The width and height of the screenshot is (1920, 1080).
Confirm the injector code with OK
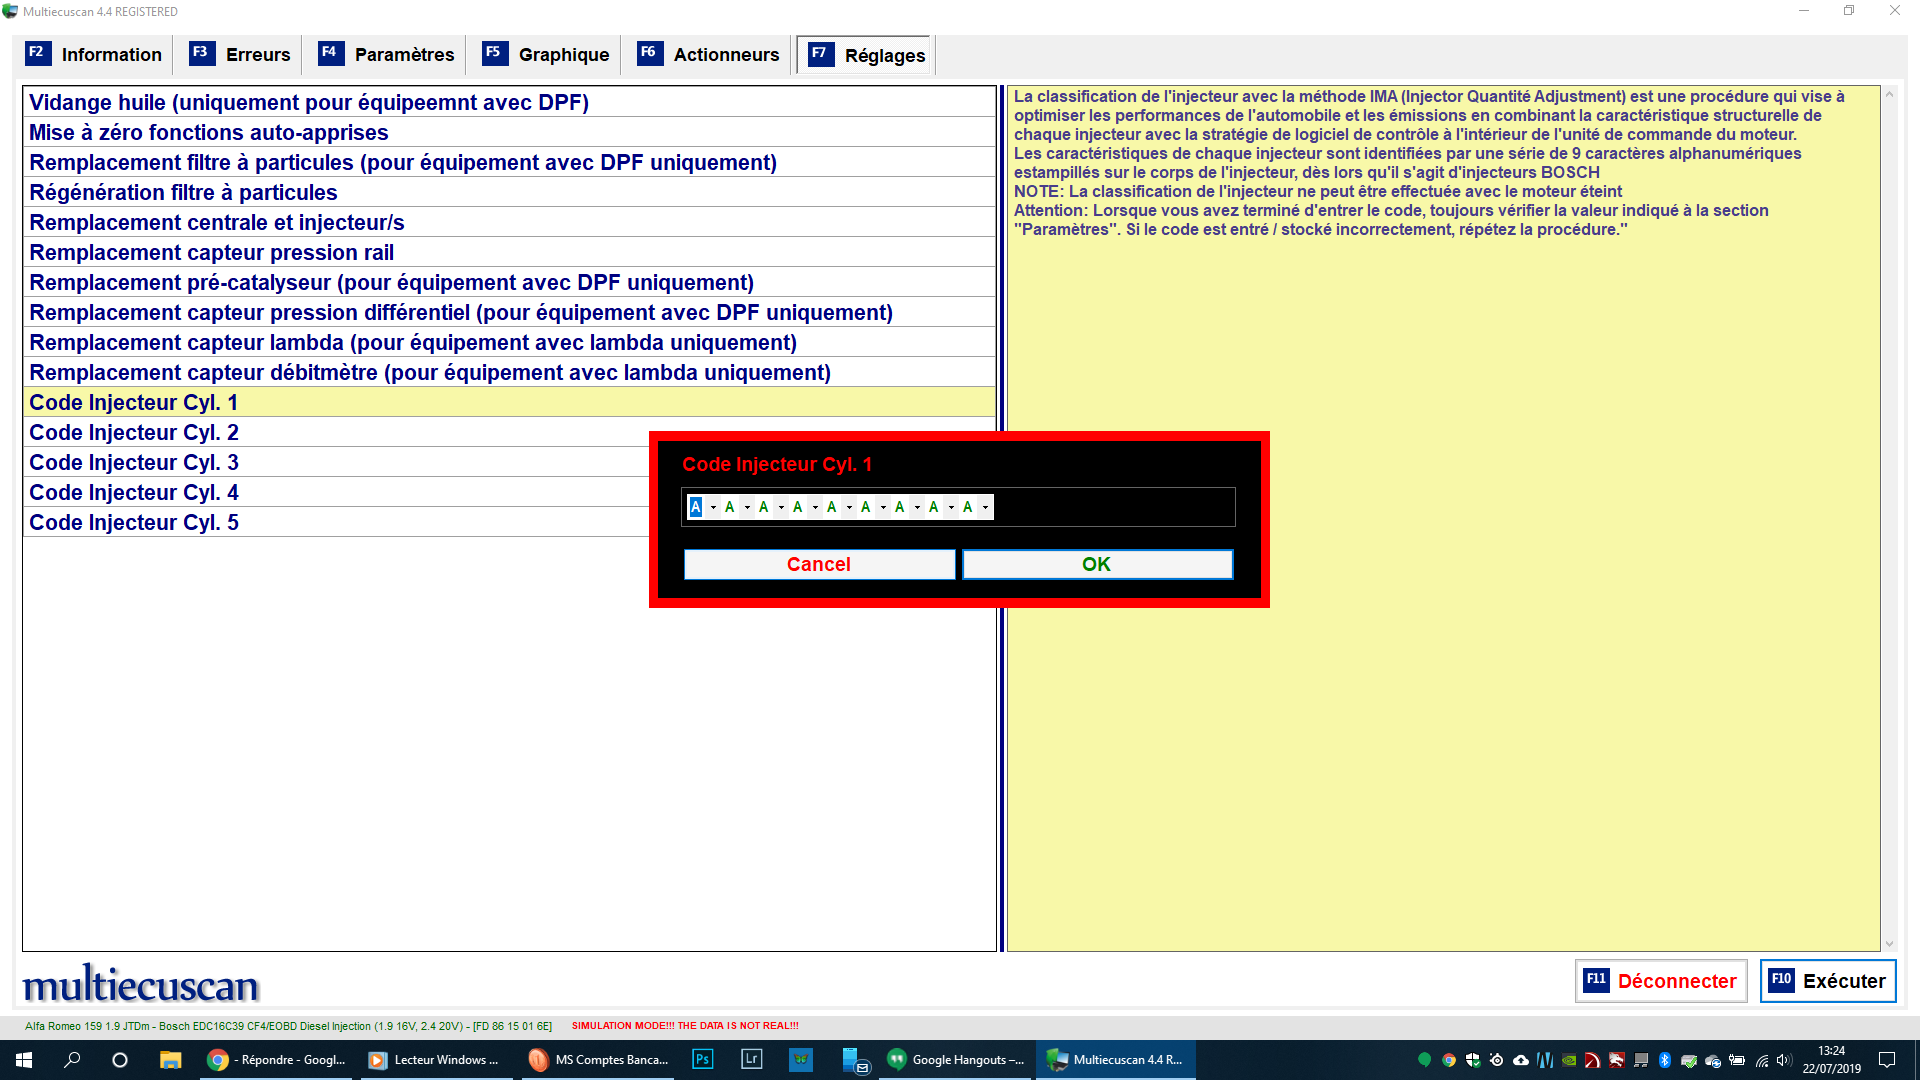click(x=1097, y=564)
